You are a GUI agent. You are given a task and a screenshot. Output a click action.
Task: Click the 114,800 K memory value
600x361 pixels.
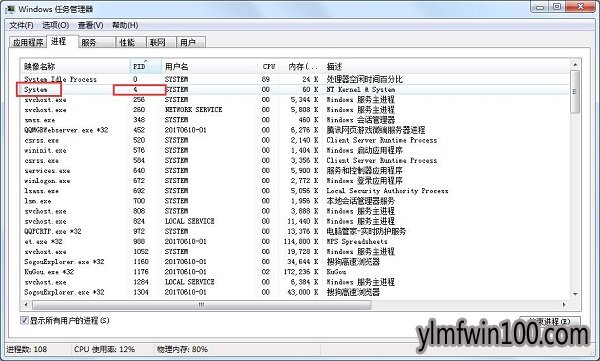click(x=301, y=242)
